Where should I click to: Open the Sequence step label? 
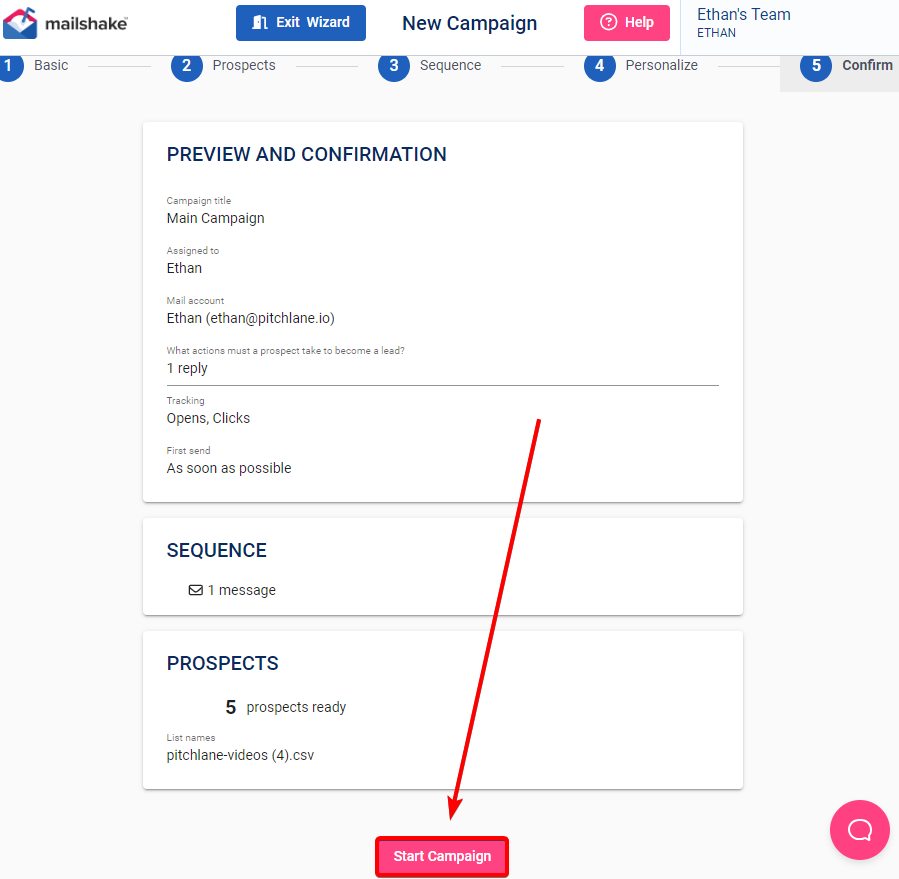450,65
